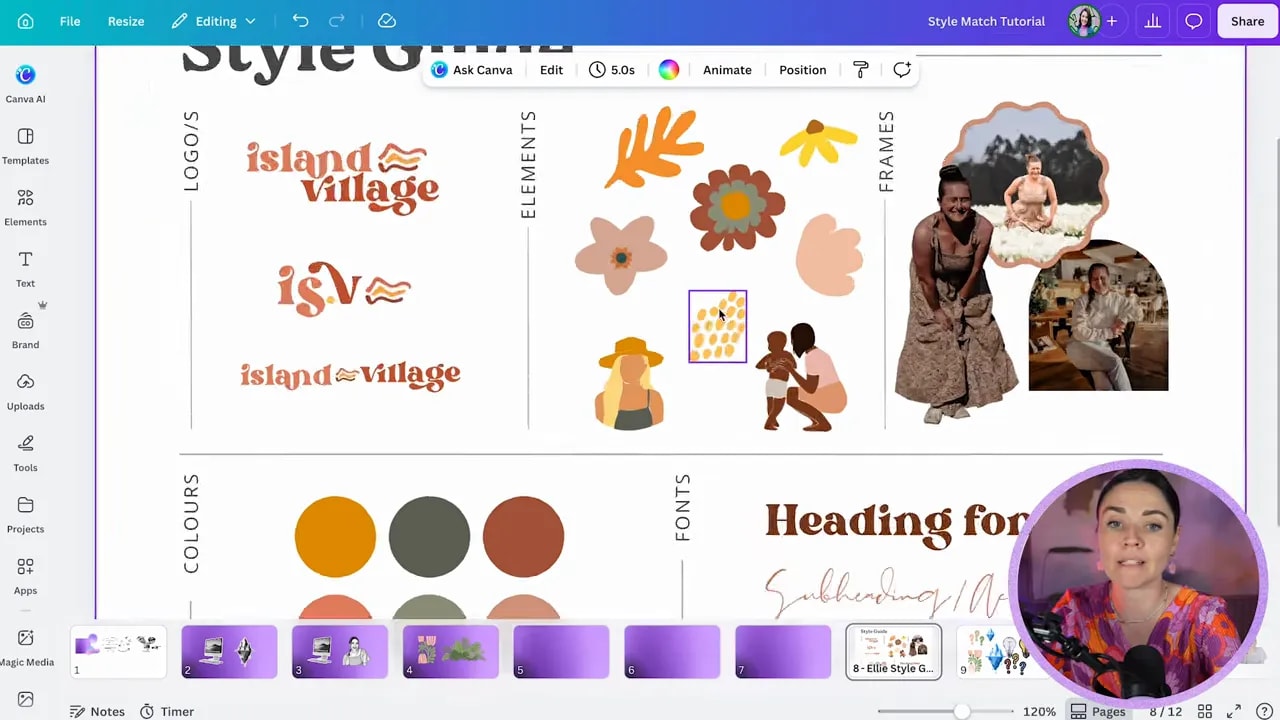Click the comment refresh bubble icon
1280x720 pixels.
902,70
